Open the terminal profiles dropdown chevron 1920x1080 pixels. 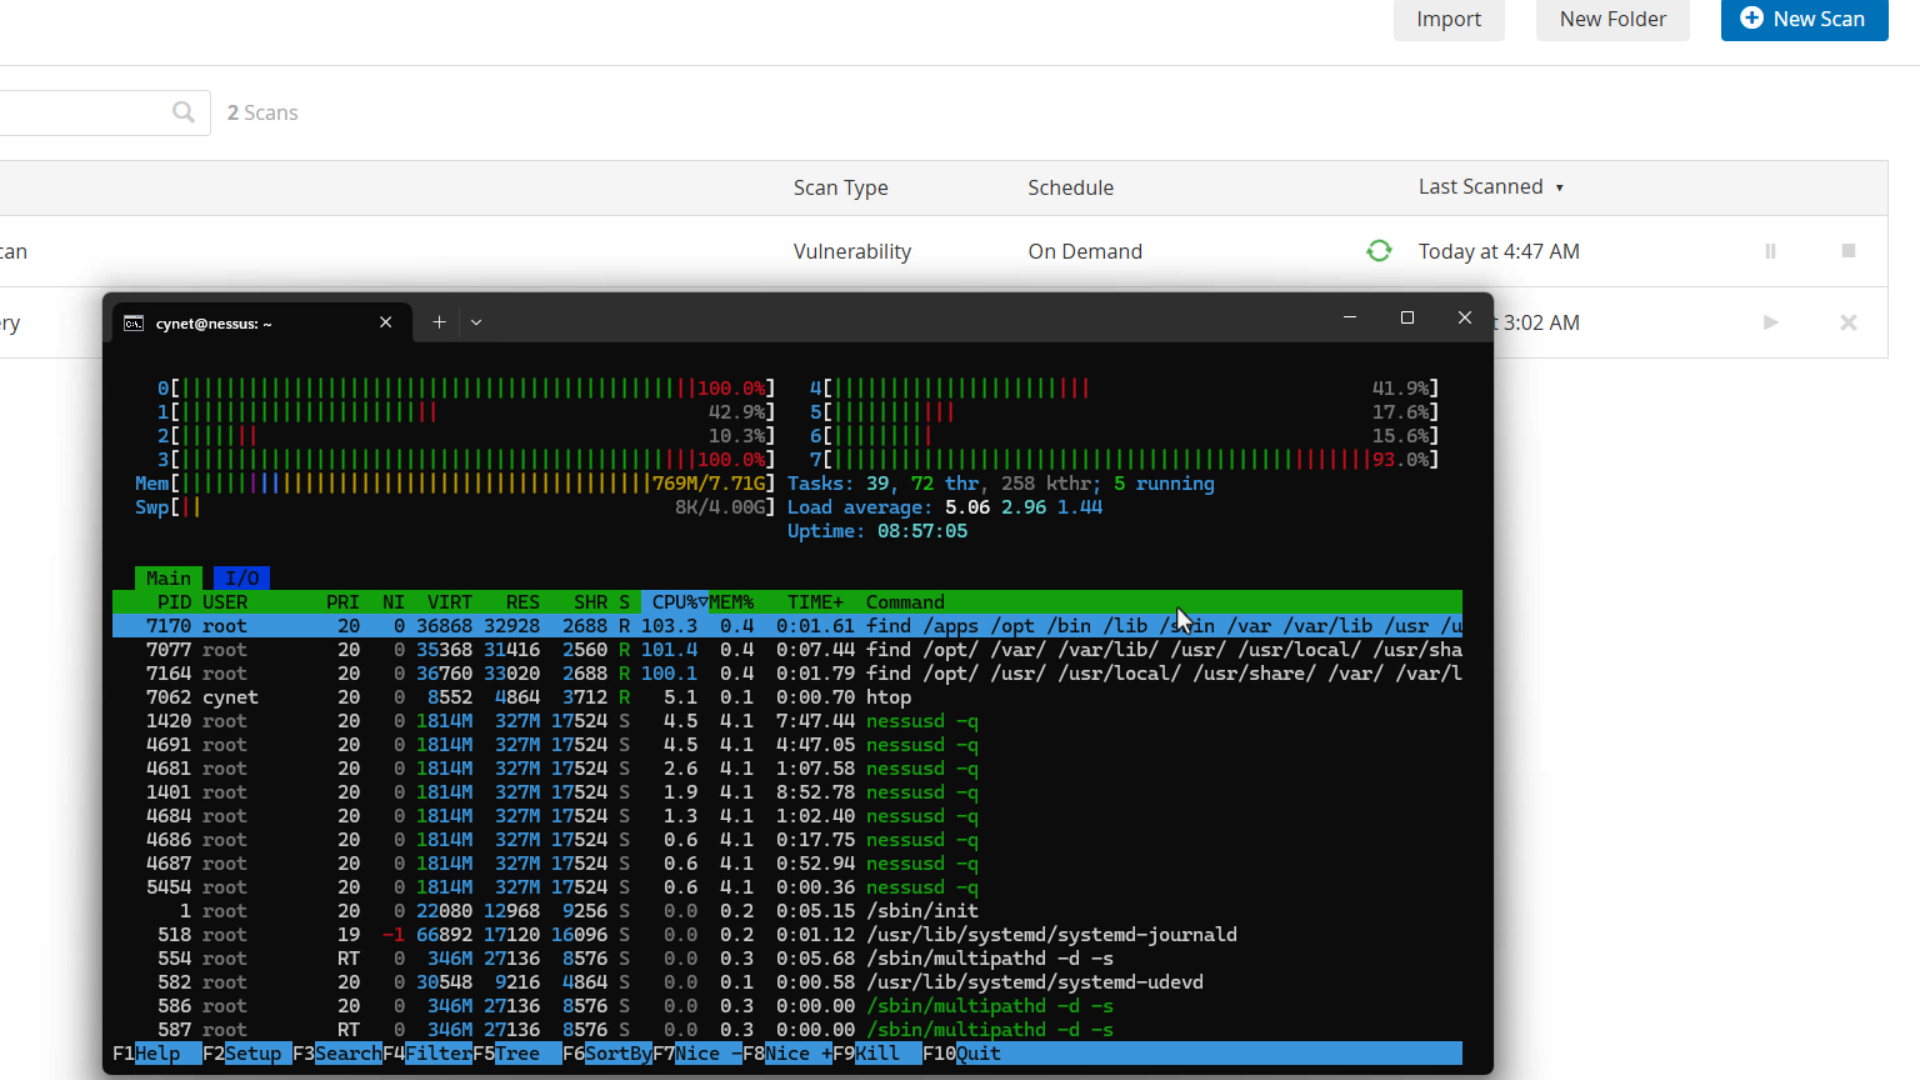tap(476, 322)
